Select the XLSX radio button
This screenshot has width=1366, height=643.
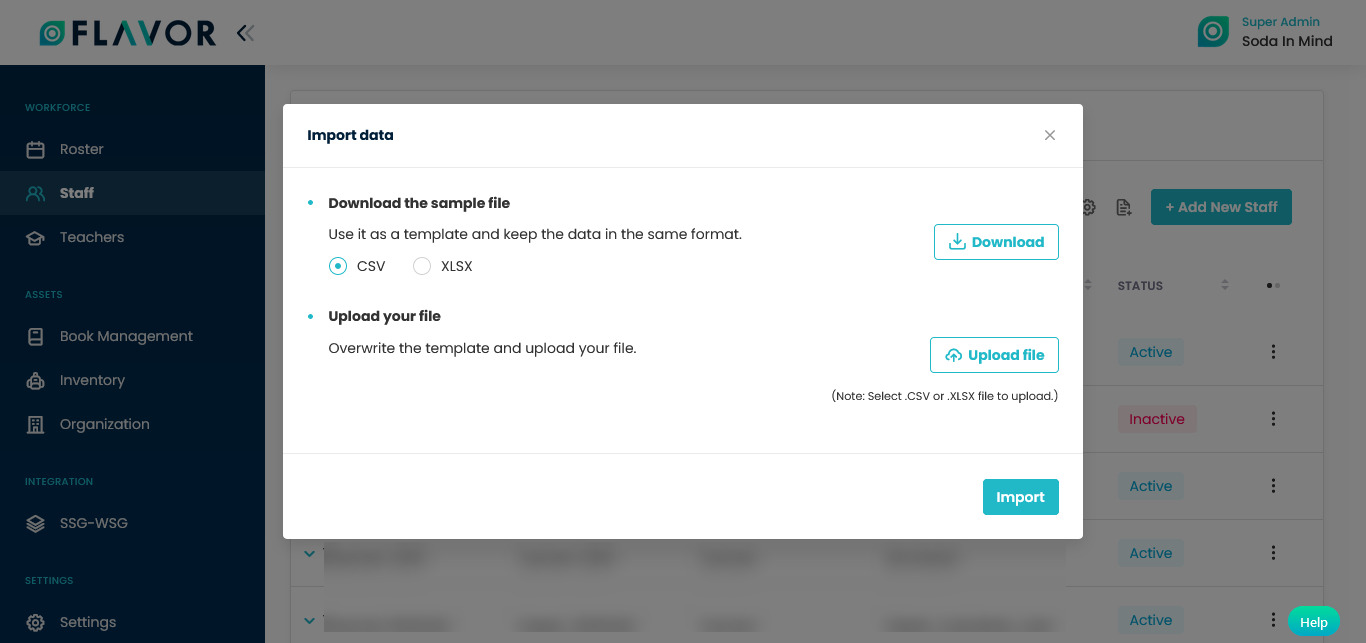click(422, 266)
